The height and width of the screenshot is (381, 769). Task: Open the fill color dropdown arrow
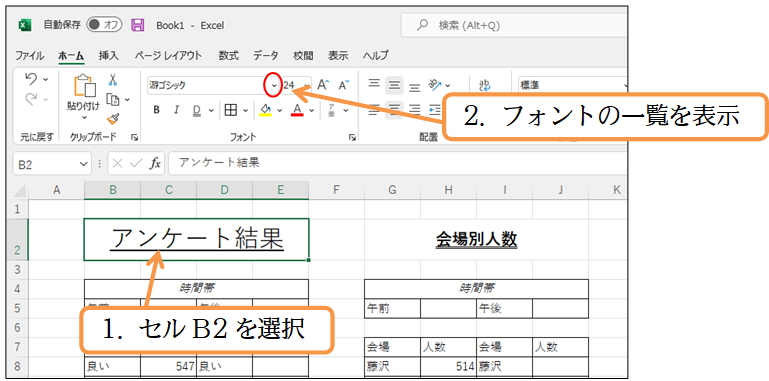tap(280, 110)
